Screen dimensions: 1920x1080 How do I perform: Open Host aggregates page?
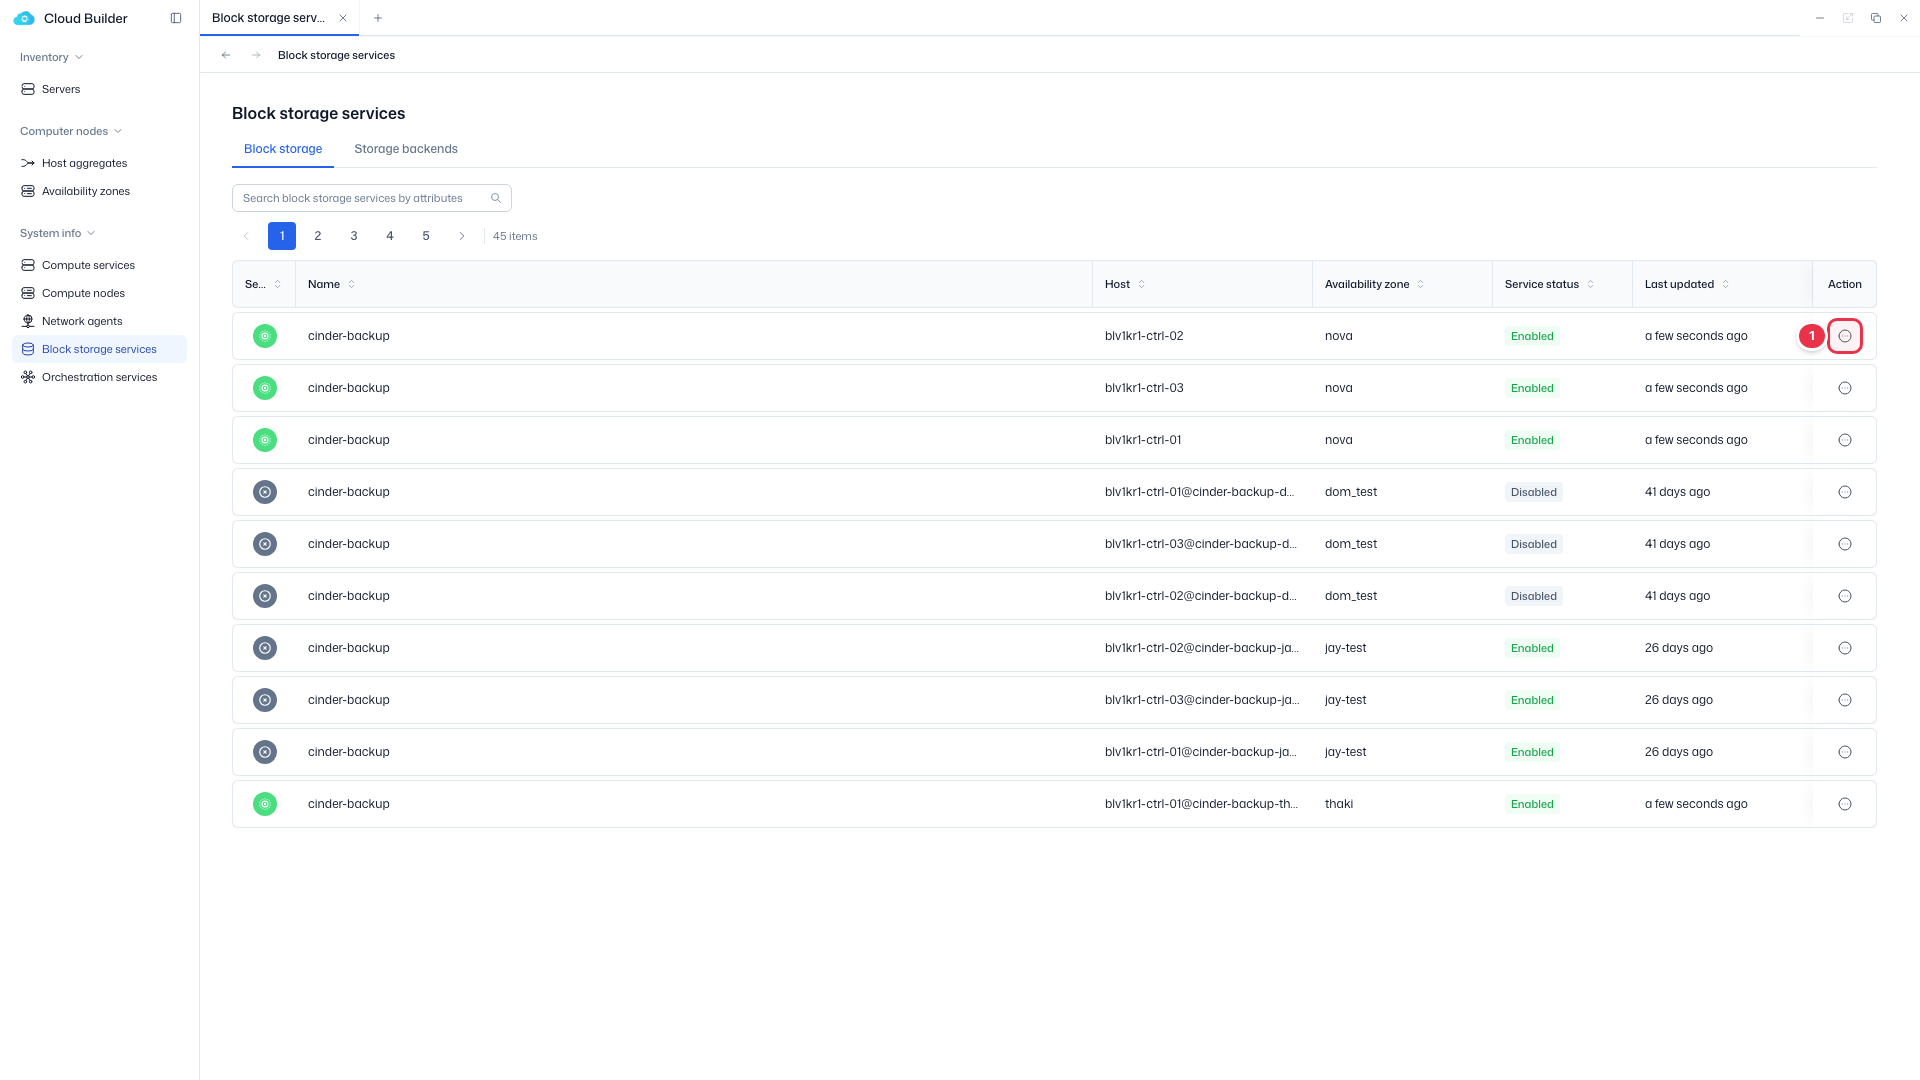click(x=84, y=163)
